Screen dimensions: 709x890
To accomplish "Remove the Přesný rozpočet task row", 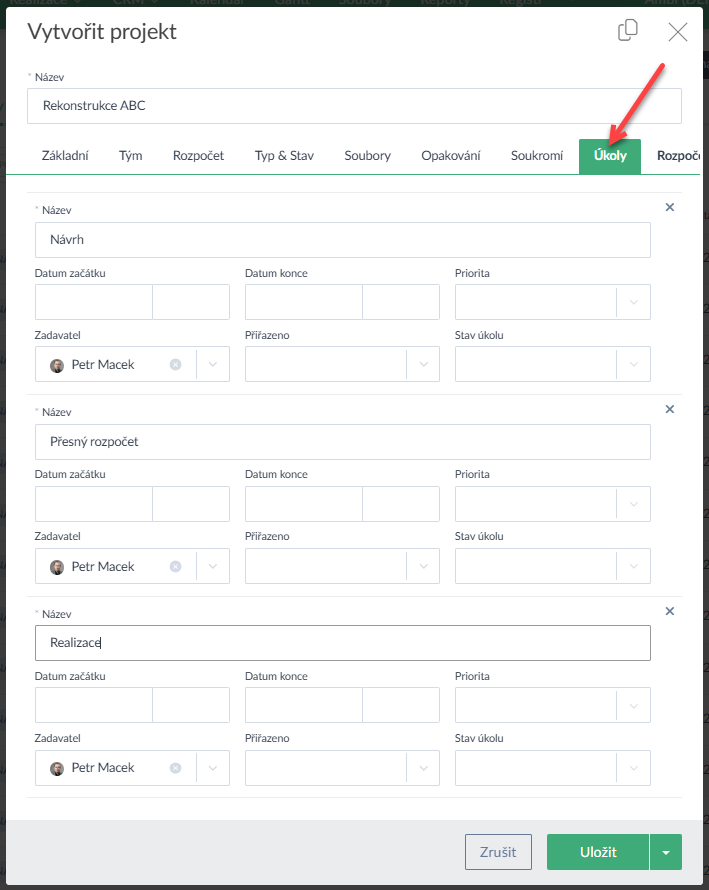I will tap(670, 409).
